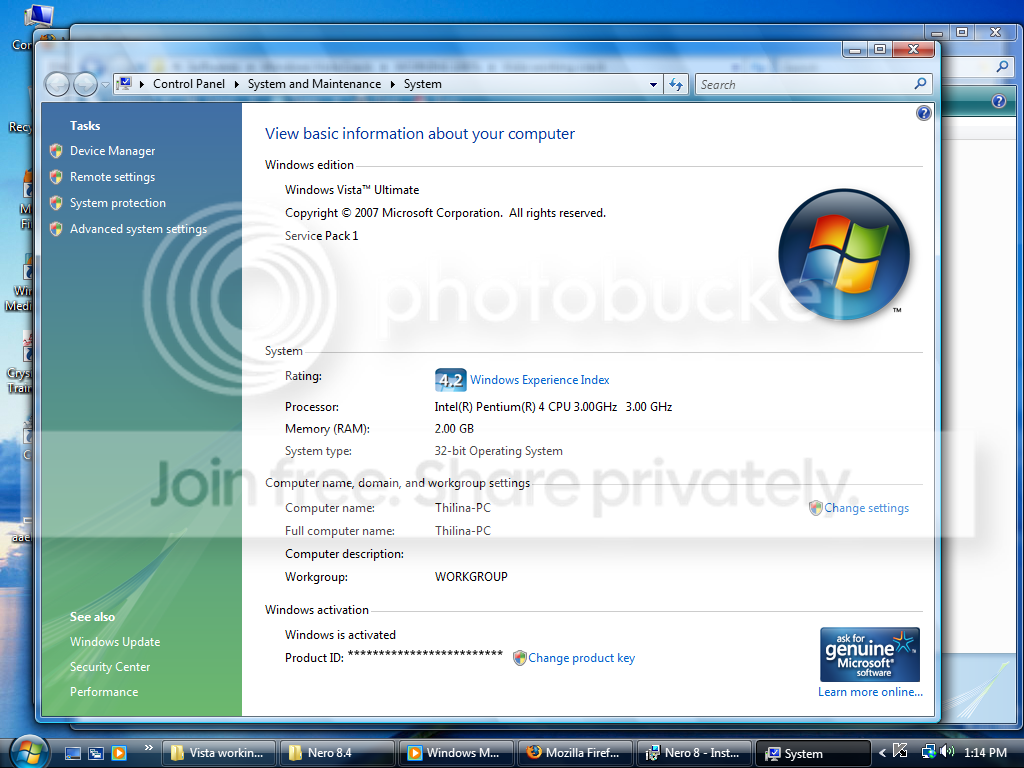Open Performance under See also
The height and width of the screenshot is (768, 1024).
(104, 692)
